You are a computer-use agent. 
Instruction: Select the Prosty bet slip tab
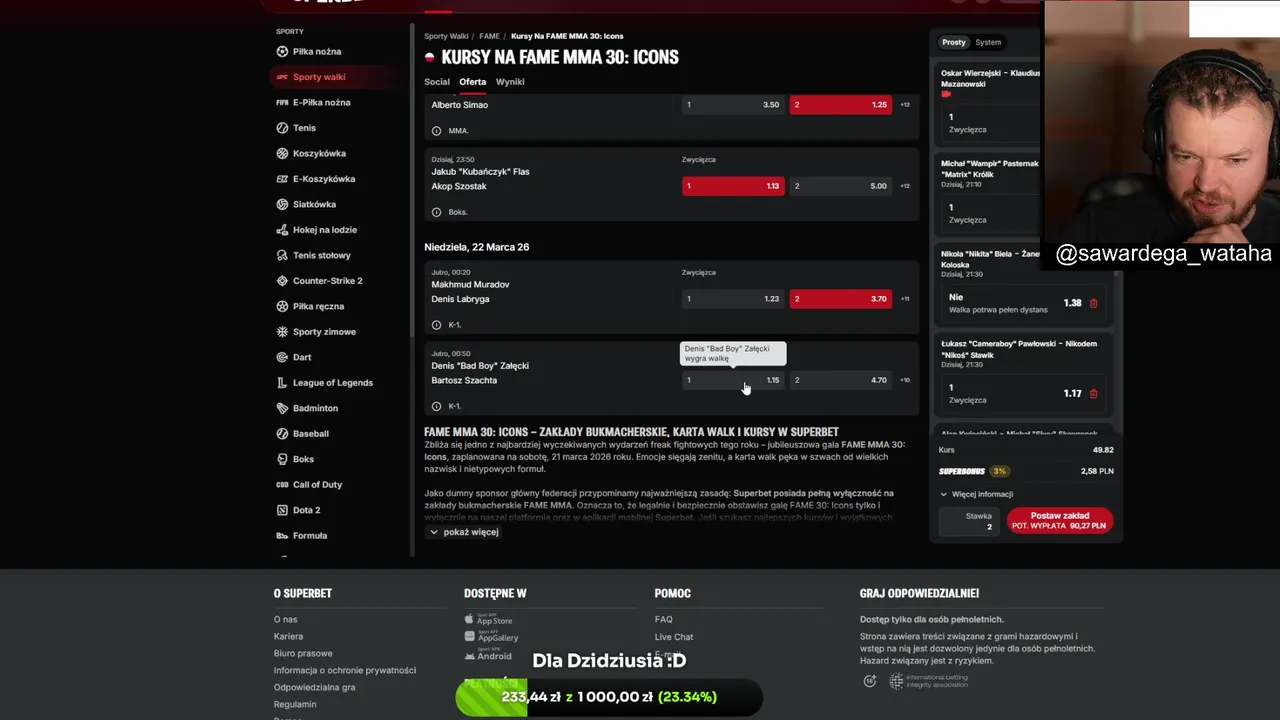pyautogui.click(x=954, y=42)
